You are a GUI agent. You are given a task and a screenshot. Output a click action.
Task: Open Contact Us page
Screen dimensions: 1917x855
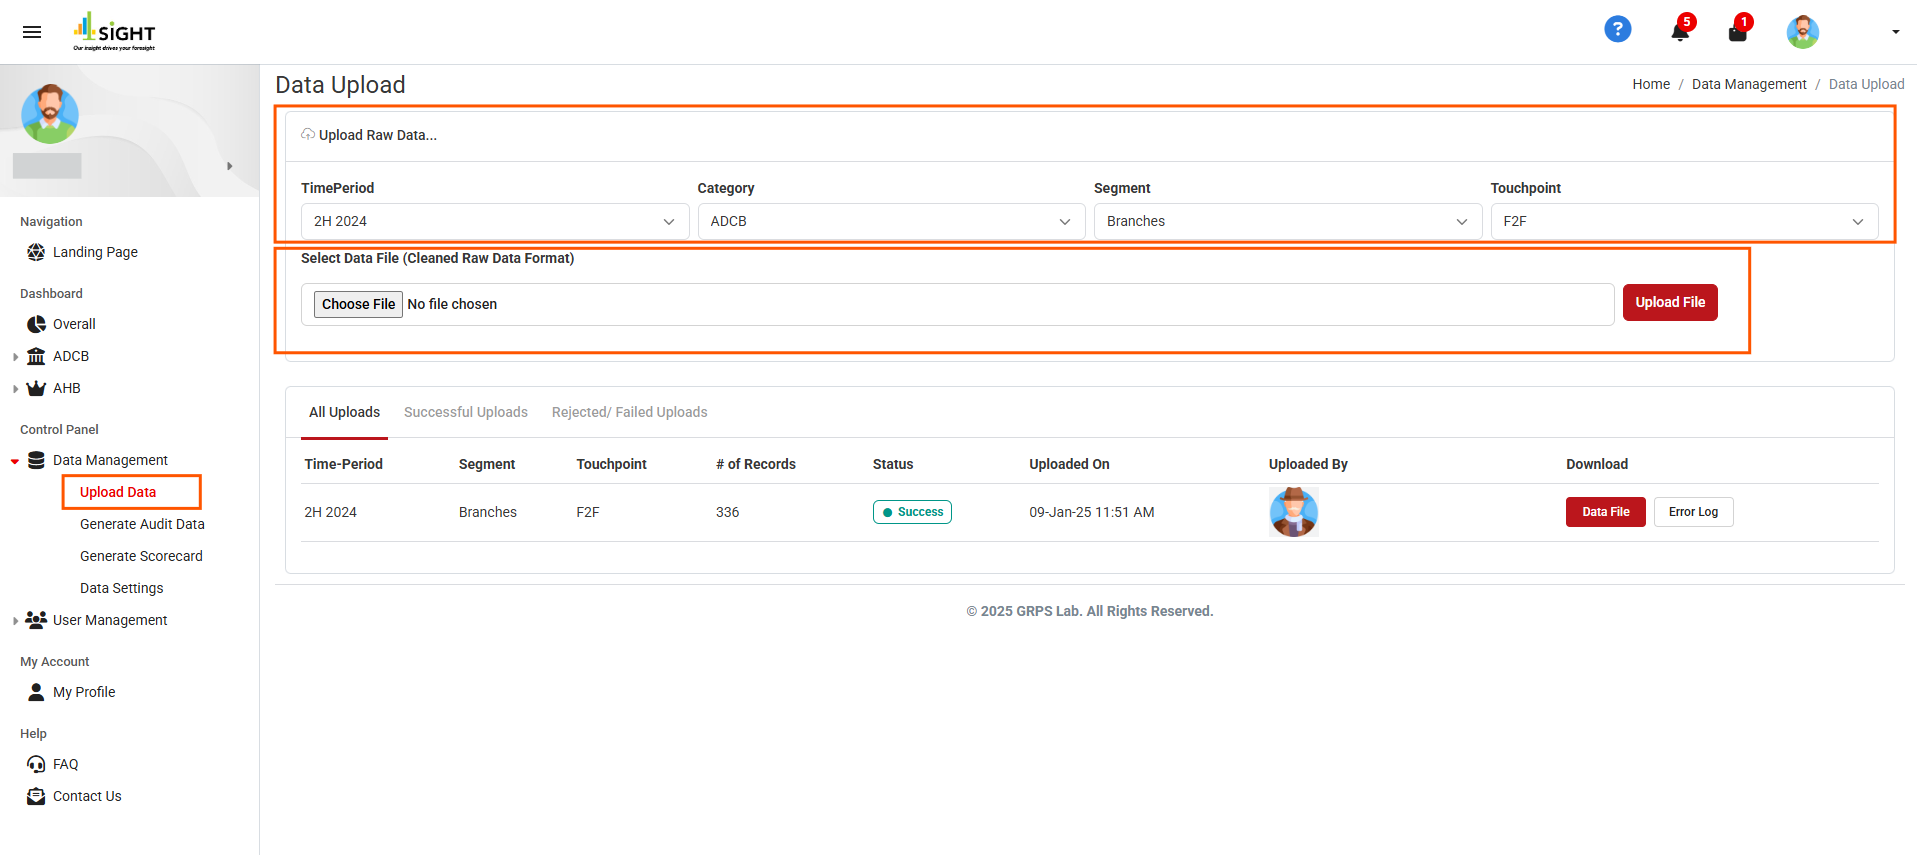87,796
